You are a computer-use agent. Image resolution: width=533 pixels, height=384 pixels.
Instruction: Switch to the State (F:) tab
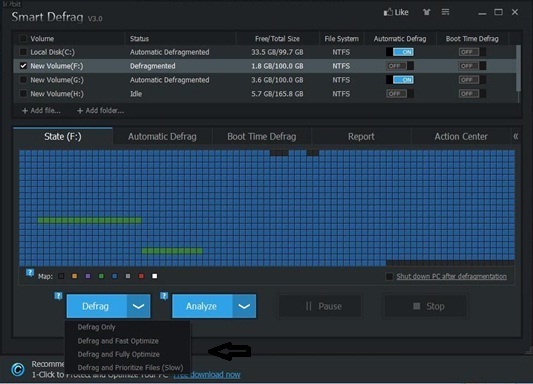63,136
